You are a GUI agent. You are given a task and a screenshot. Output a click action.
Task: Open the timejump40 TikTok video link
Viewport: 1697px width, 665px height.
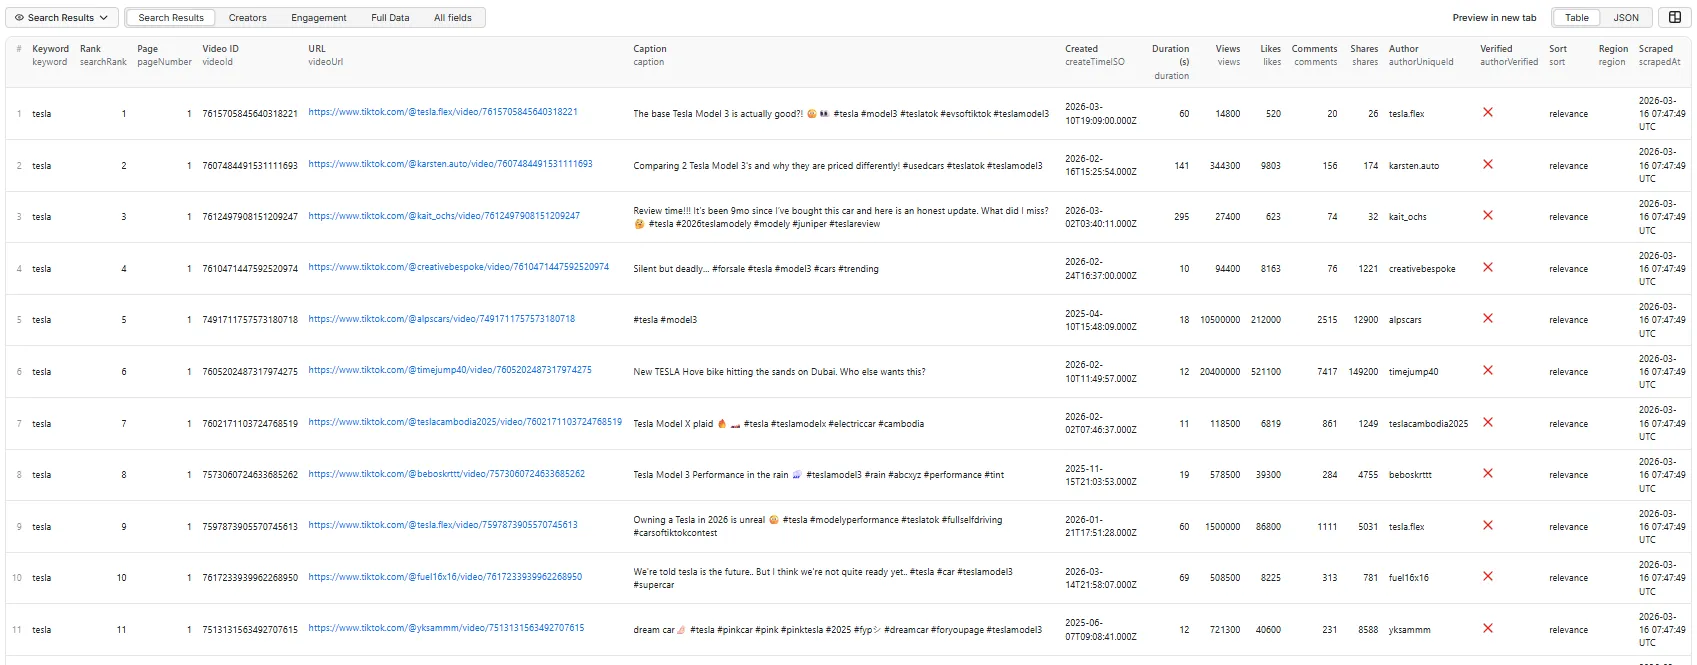(450, 370)
